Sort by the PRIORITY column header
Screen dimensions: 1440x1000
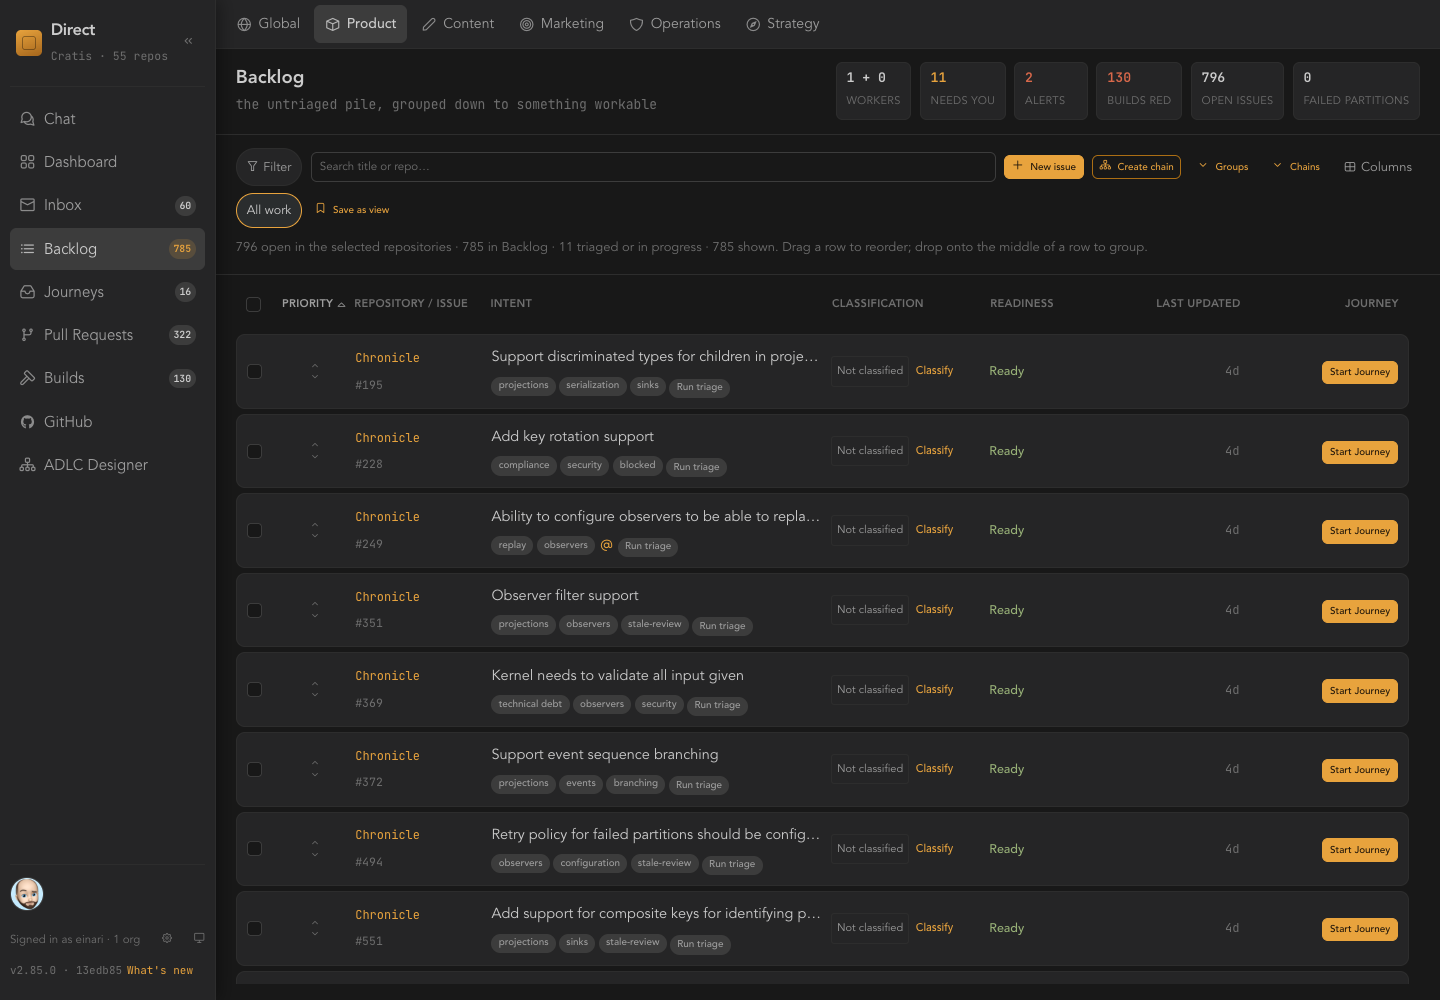(x=313, y=303)
